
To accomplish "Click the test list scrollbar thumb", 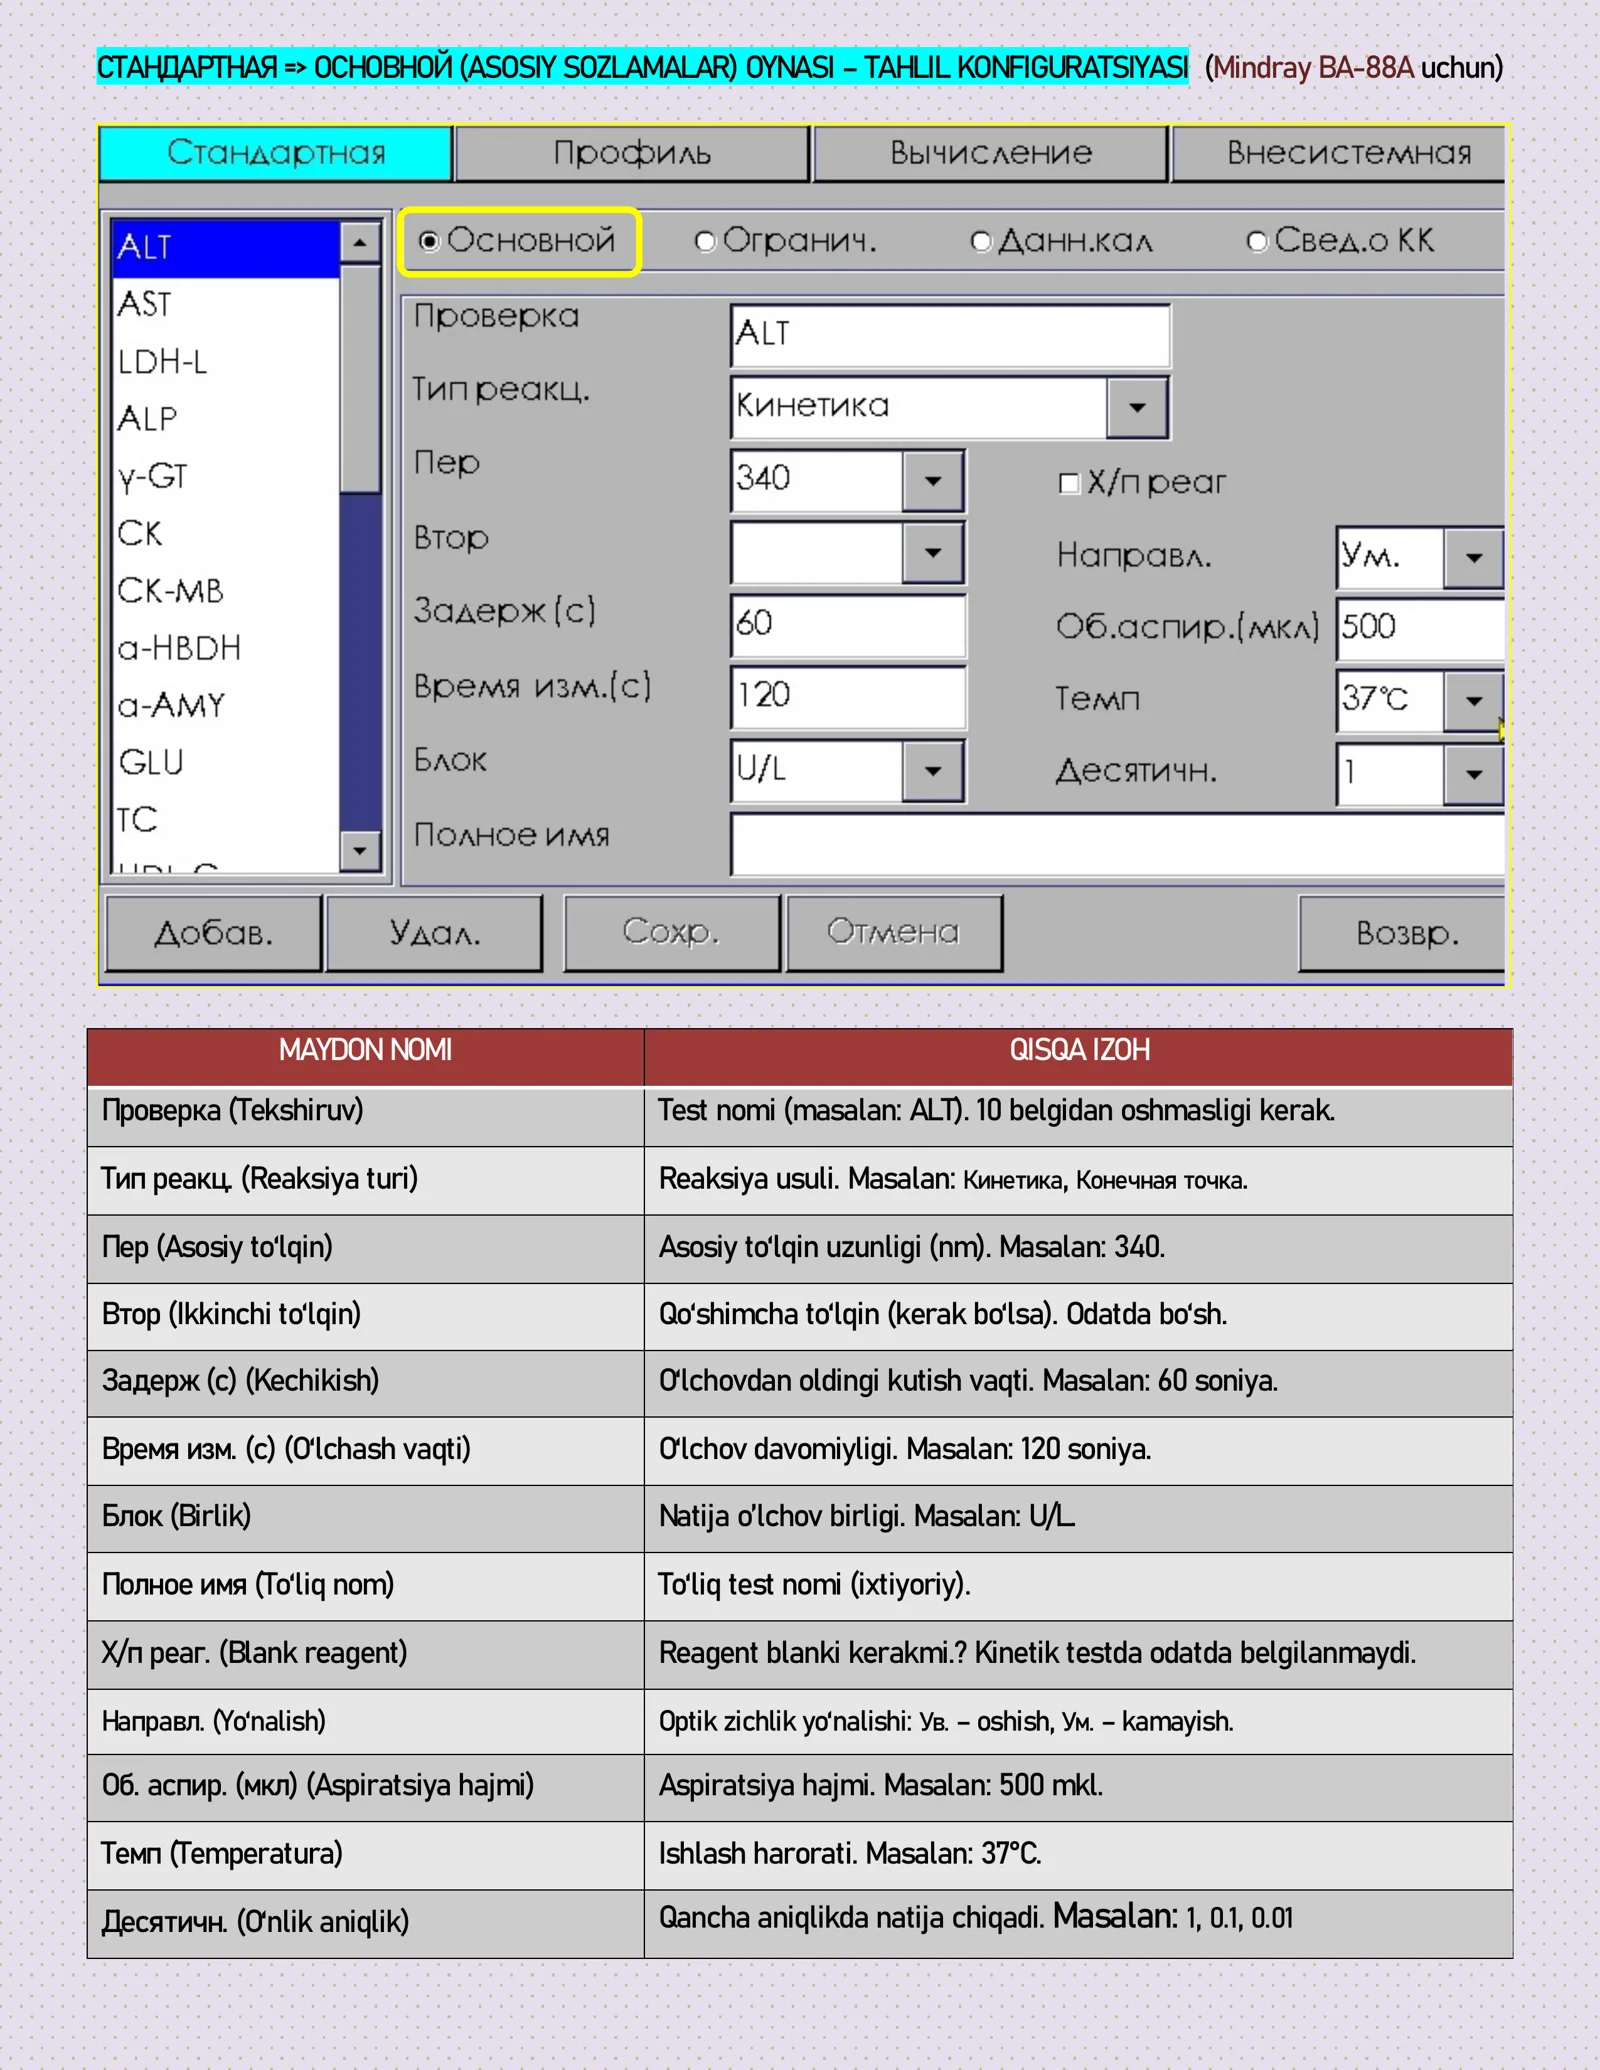I will click(x=359, y=380).
